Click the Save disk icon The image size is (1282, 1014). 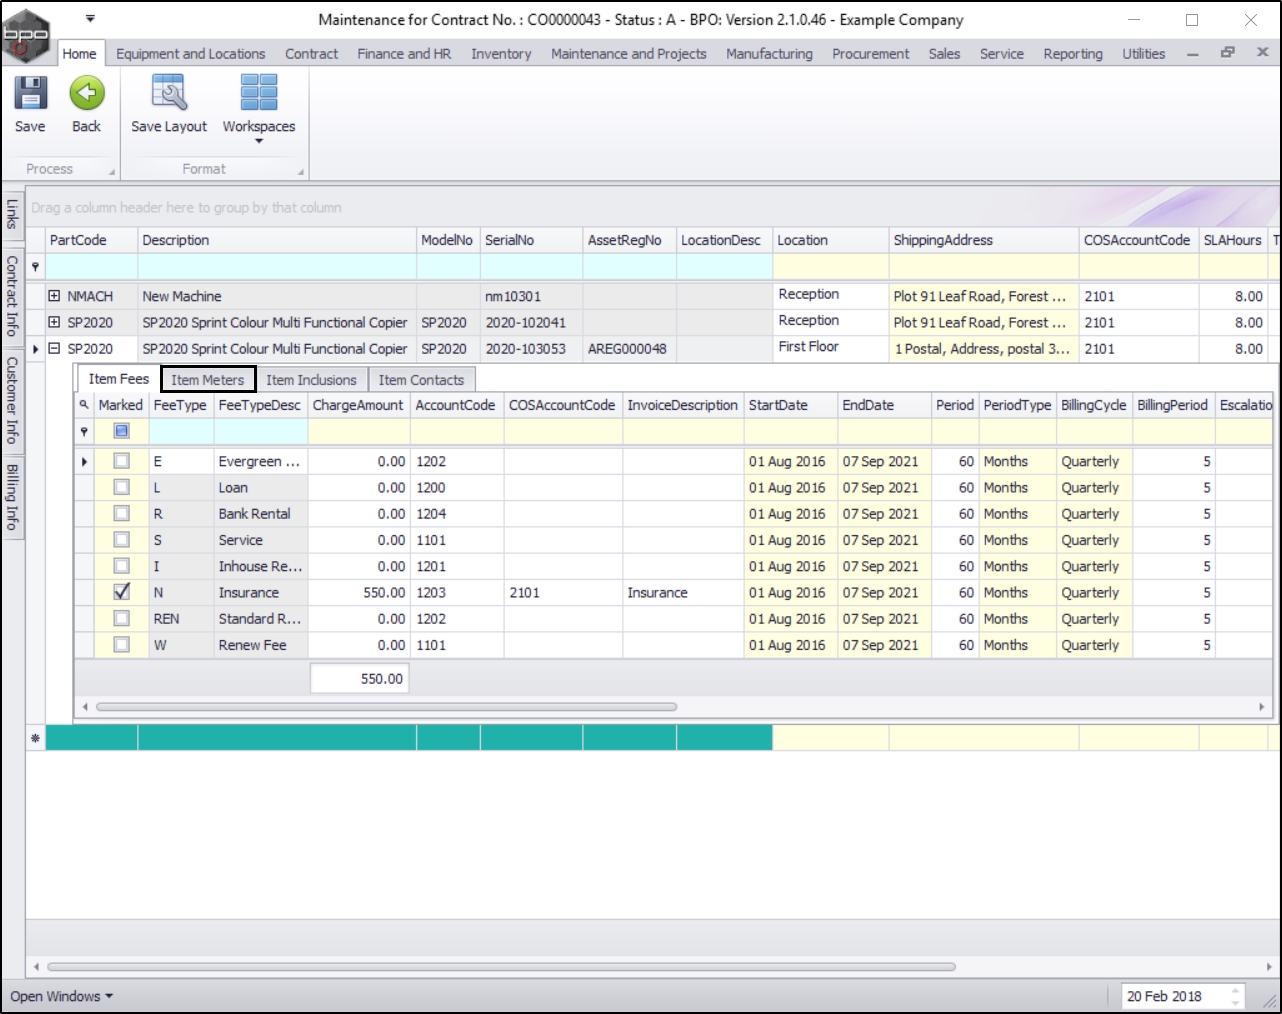pos(30,94)
